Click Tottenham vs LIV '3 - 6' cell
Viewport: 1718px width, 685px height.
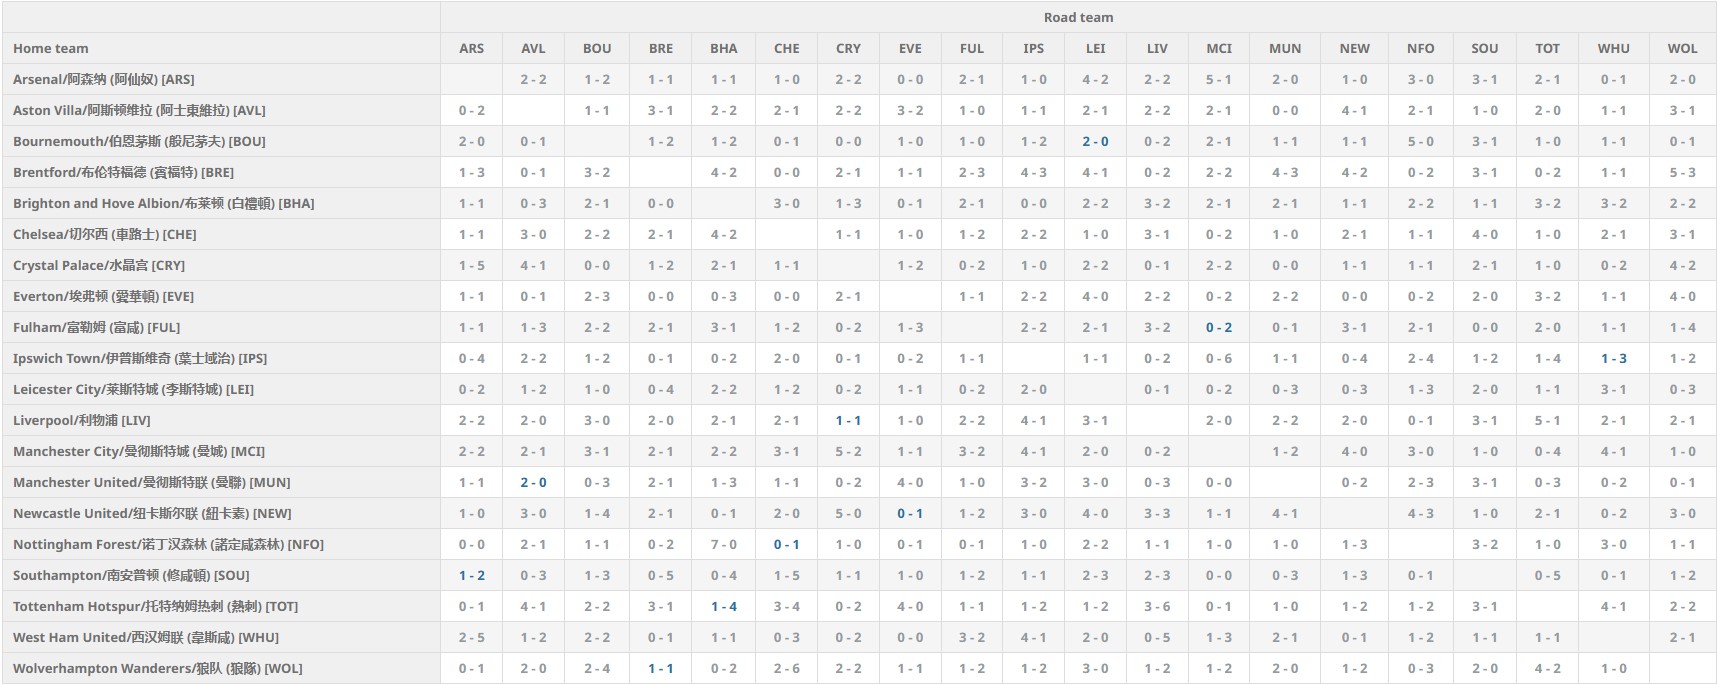click(1157, 606)
